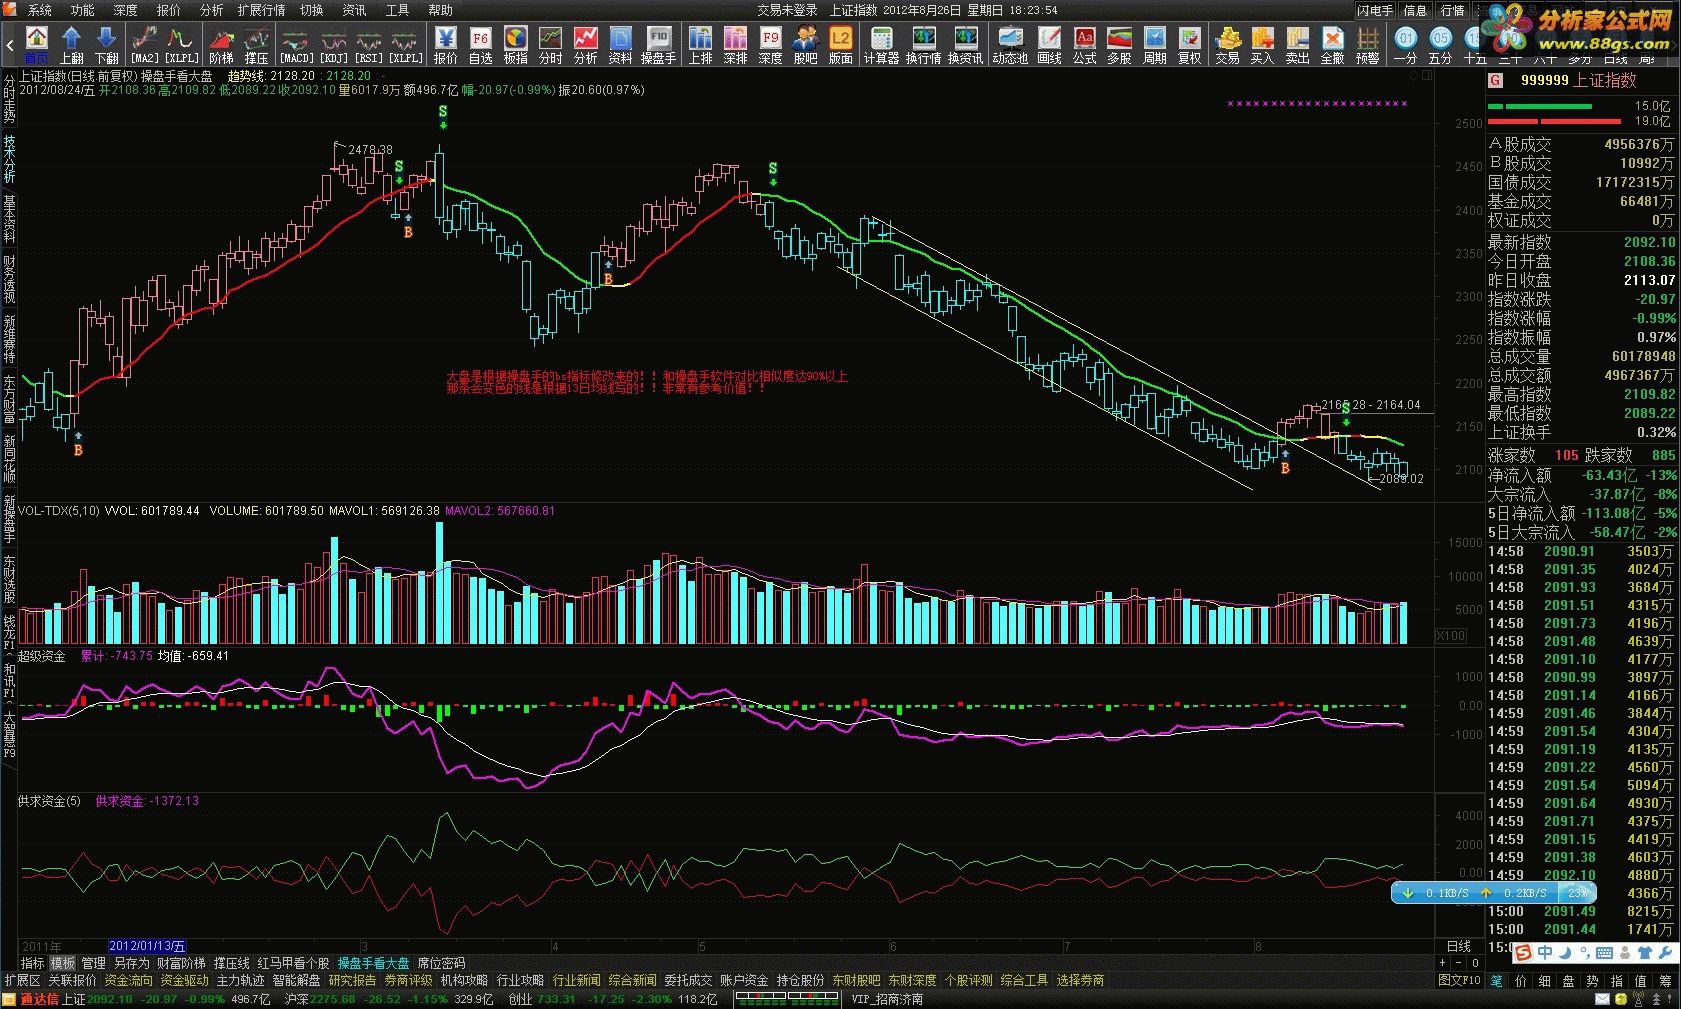Screen dimensions: 1681x1009
Task: Click the 深度 F9 icon
Action: coord(770,45)
